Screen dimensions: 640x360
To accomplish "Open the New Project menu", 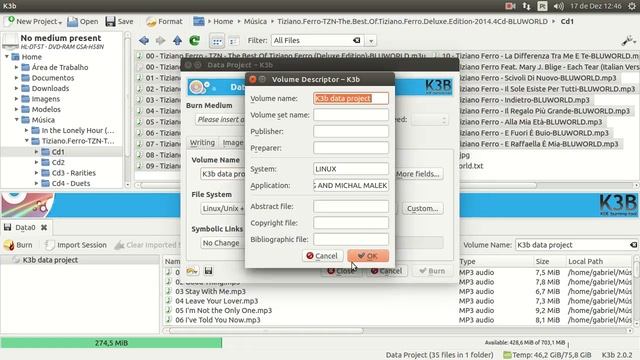I will [x=33, y=21].
